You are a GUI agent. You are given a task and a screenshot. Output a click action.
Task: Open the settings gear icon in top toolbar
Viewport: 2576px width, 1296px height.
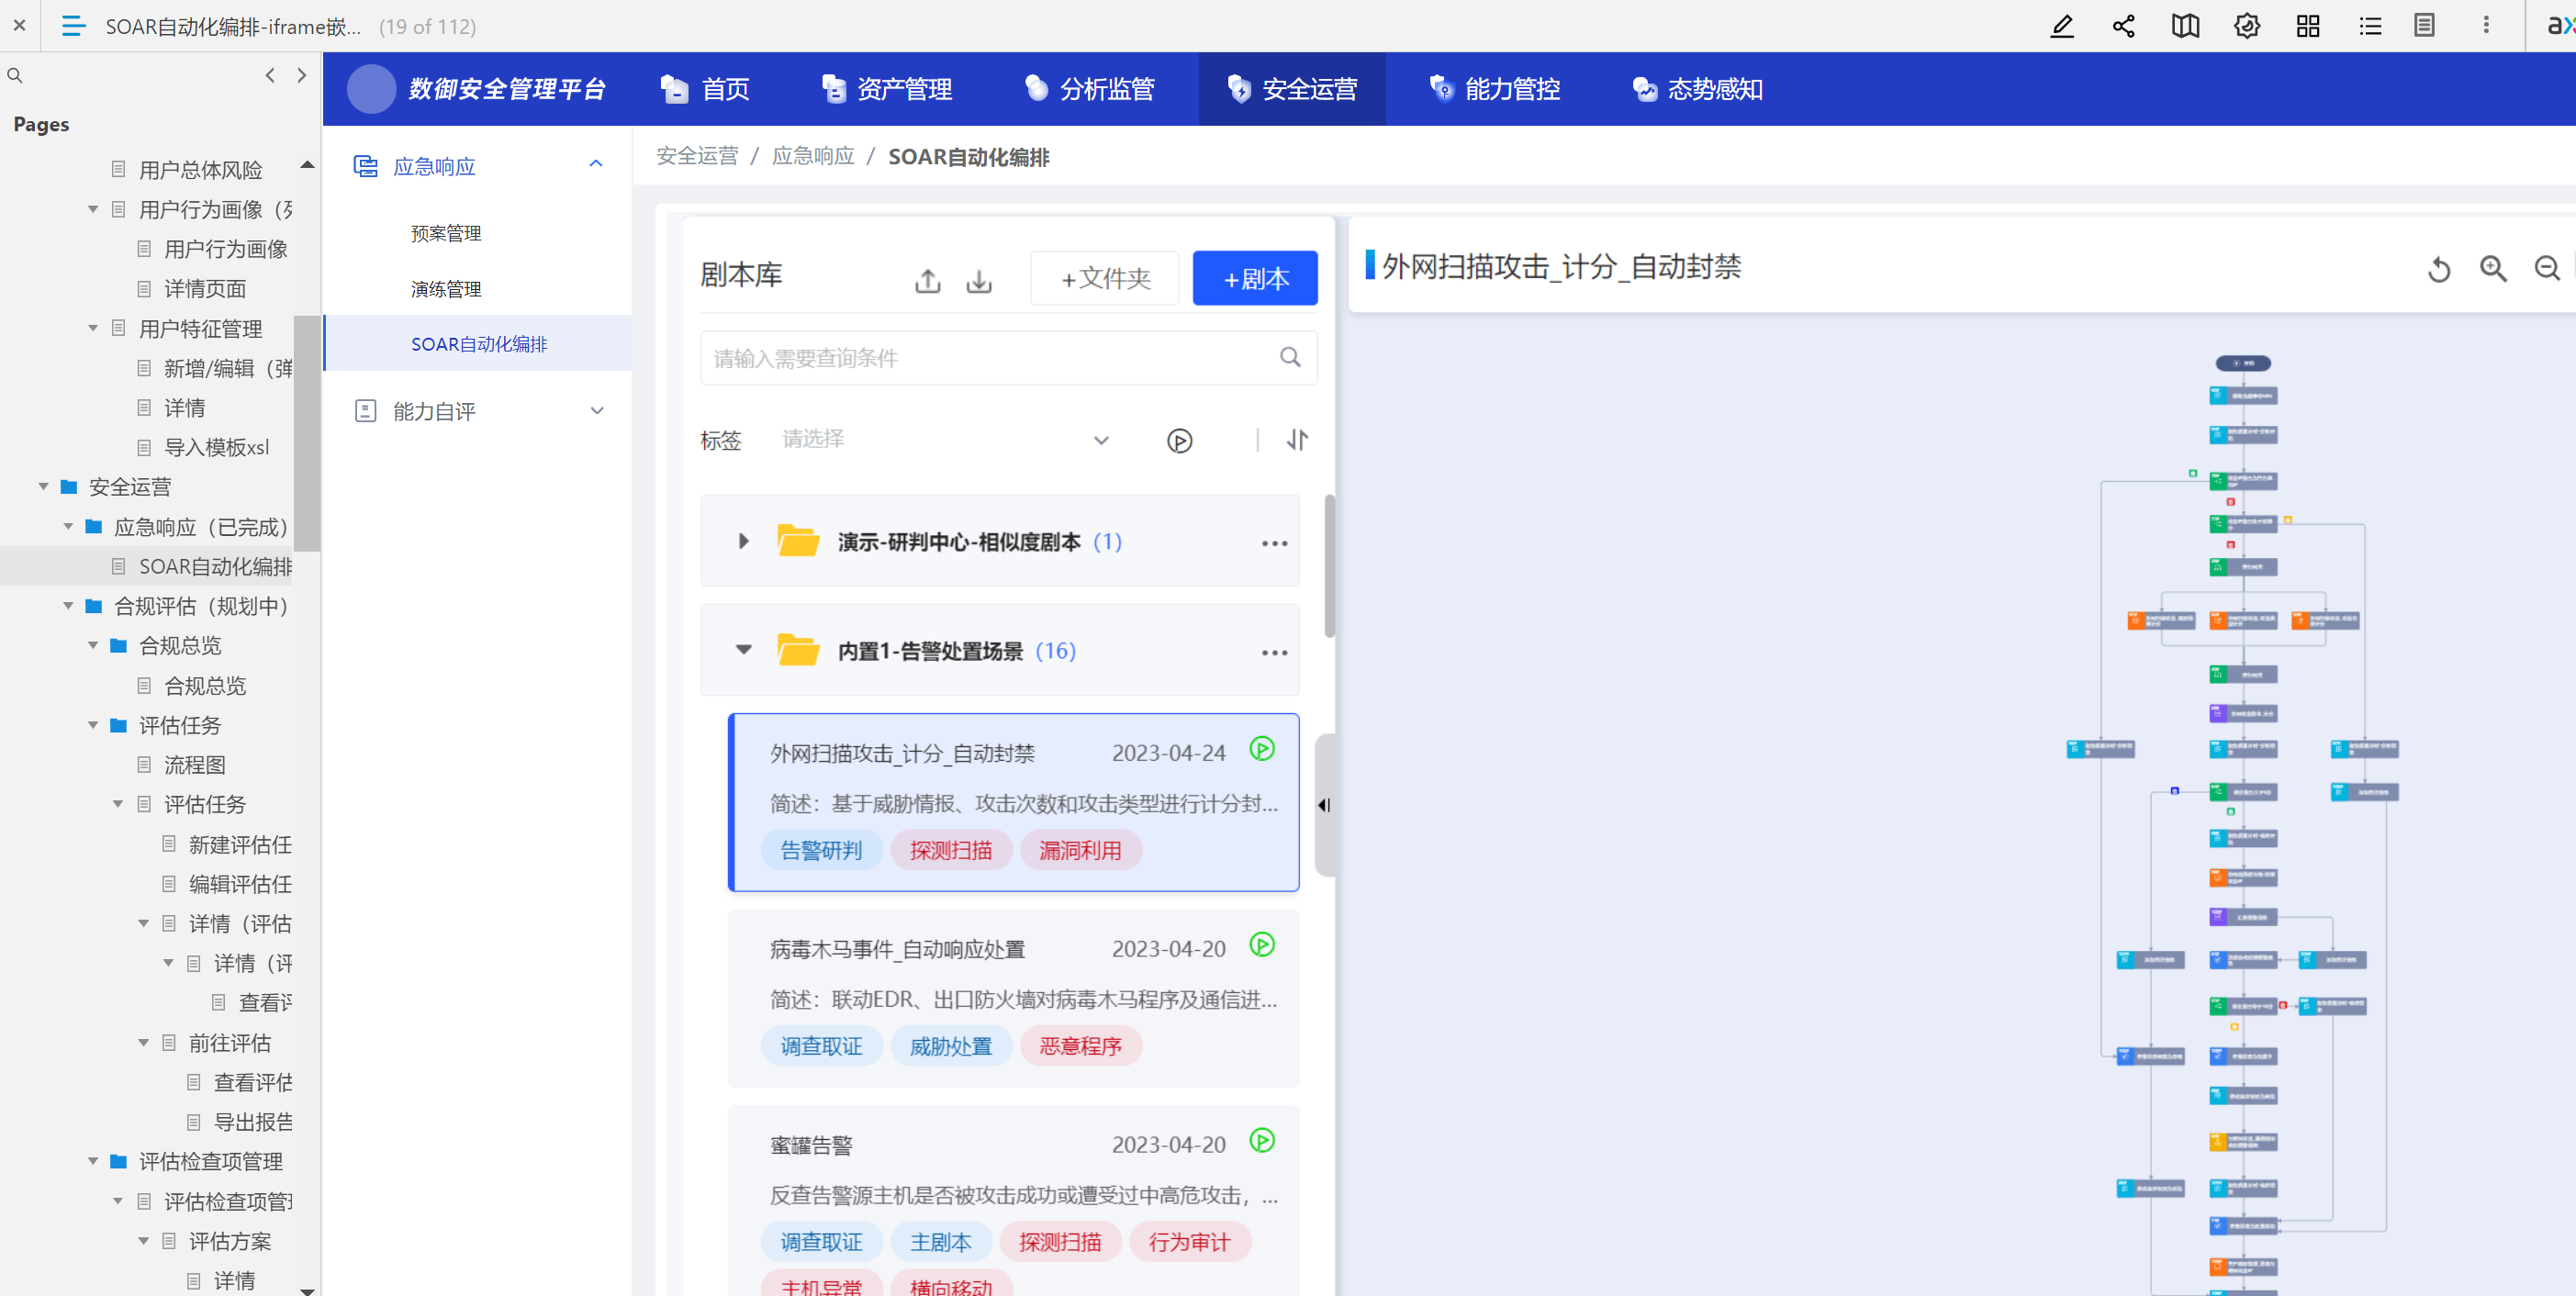click(x=2247, y=26)
